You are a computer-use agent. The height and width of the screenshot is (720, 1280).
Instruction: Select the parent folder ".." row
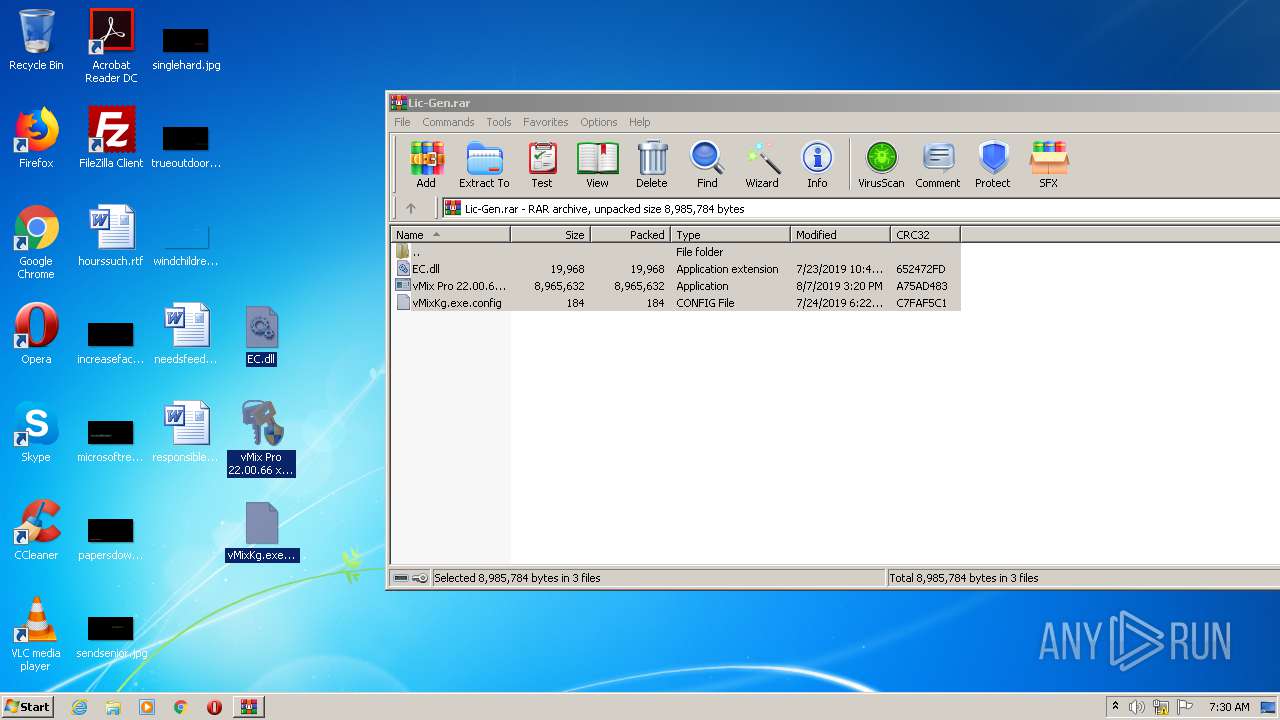[675, 252]
